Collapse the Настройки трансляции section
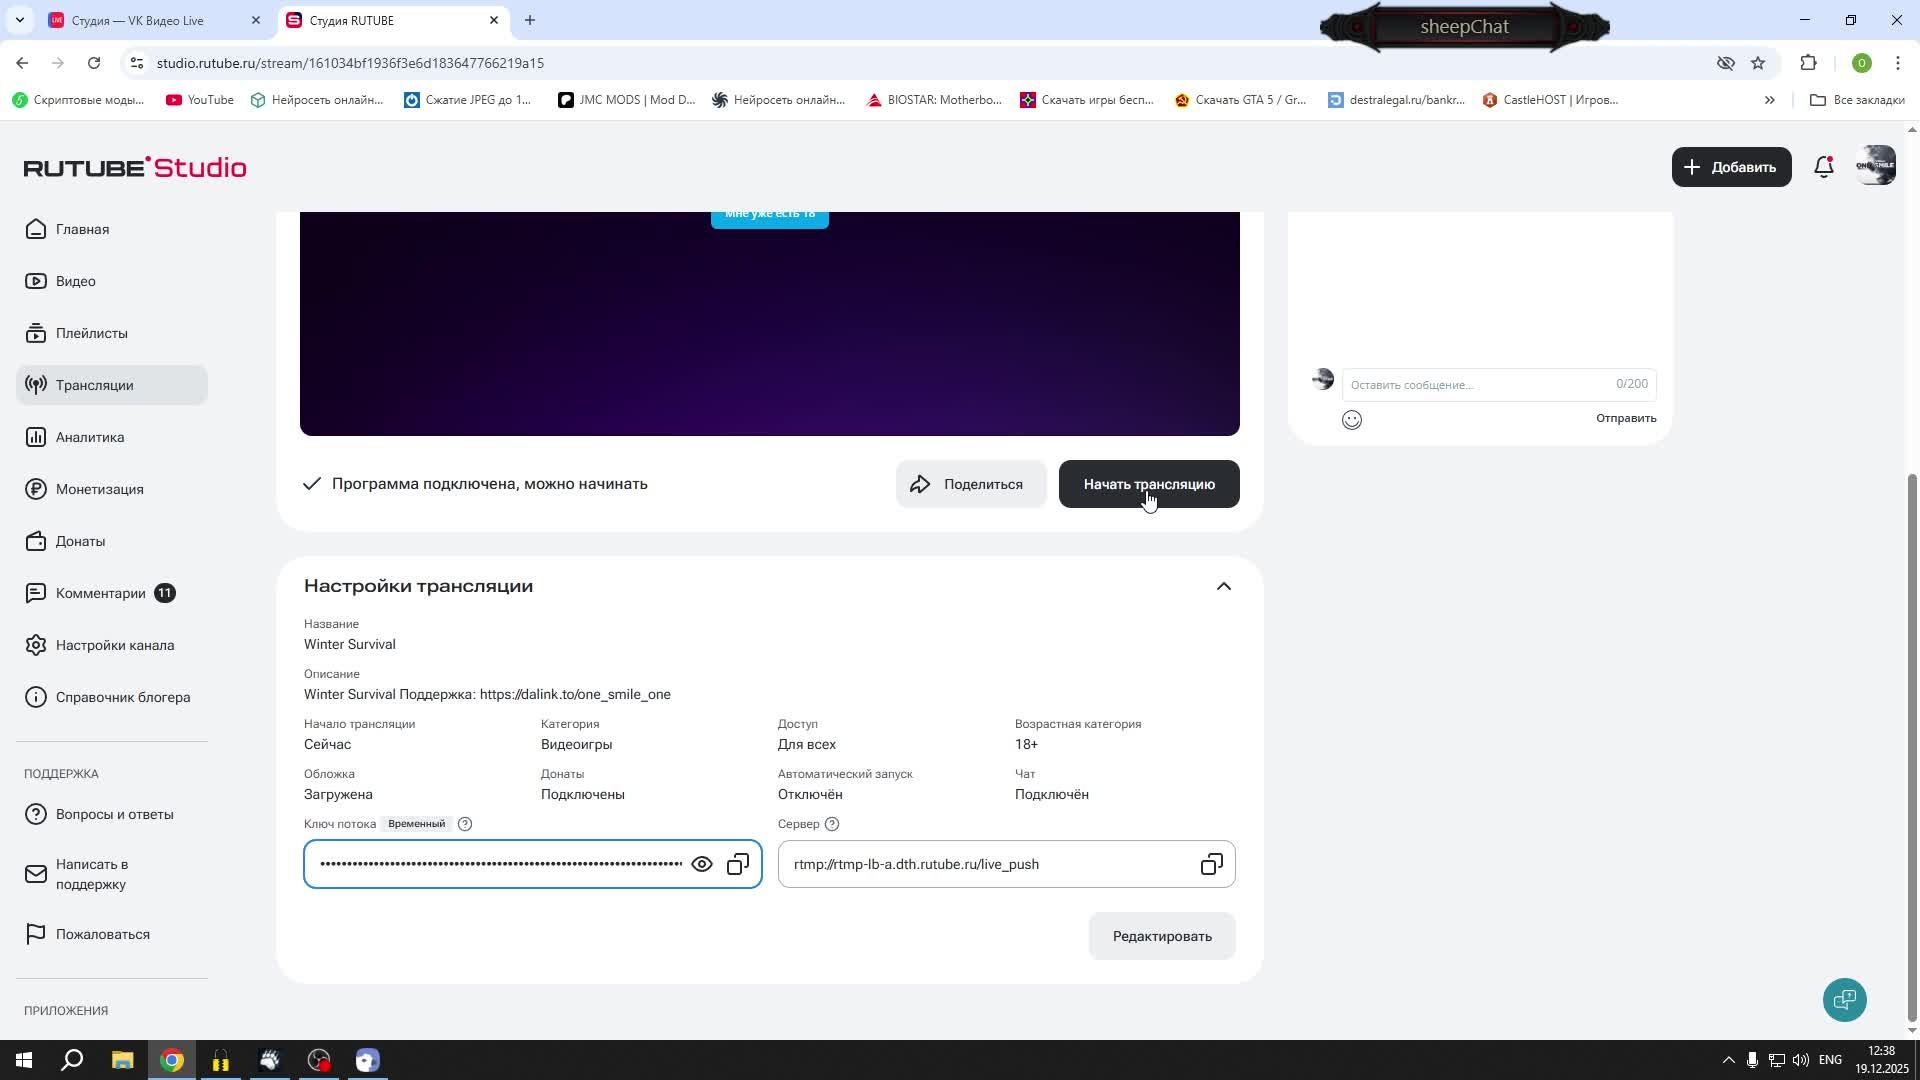The width and height of the screenshot is (1920, 1080). pos(1223,586)
